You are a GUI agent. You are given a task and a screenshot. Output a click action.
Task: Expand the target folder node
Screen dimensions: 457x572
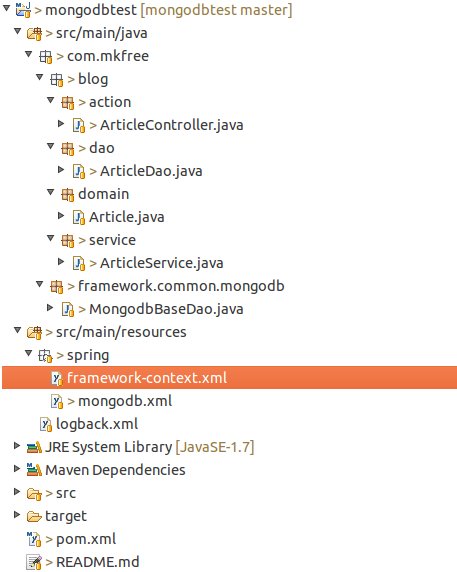point(17,514)
